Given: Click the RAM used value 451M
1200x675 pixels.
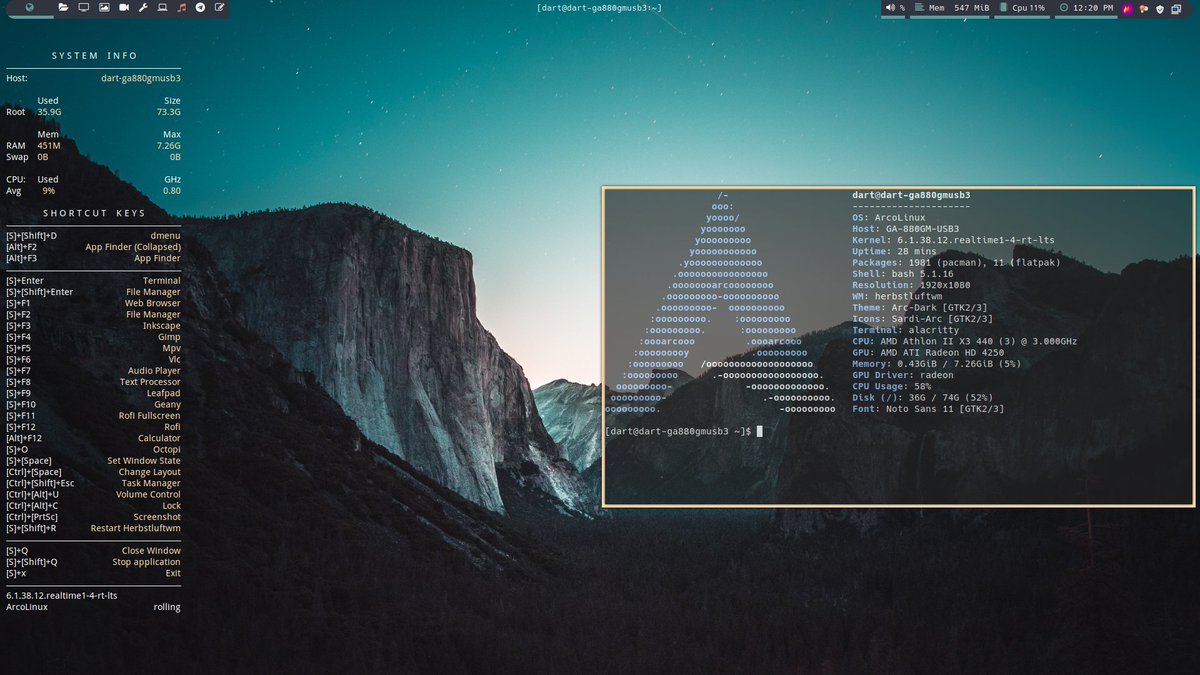Looking at the screenshot, I should point(49,146).
